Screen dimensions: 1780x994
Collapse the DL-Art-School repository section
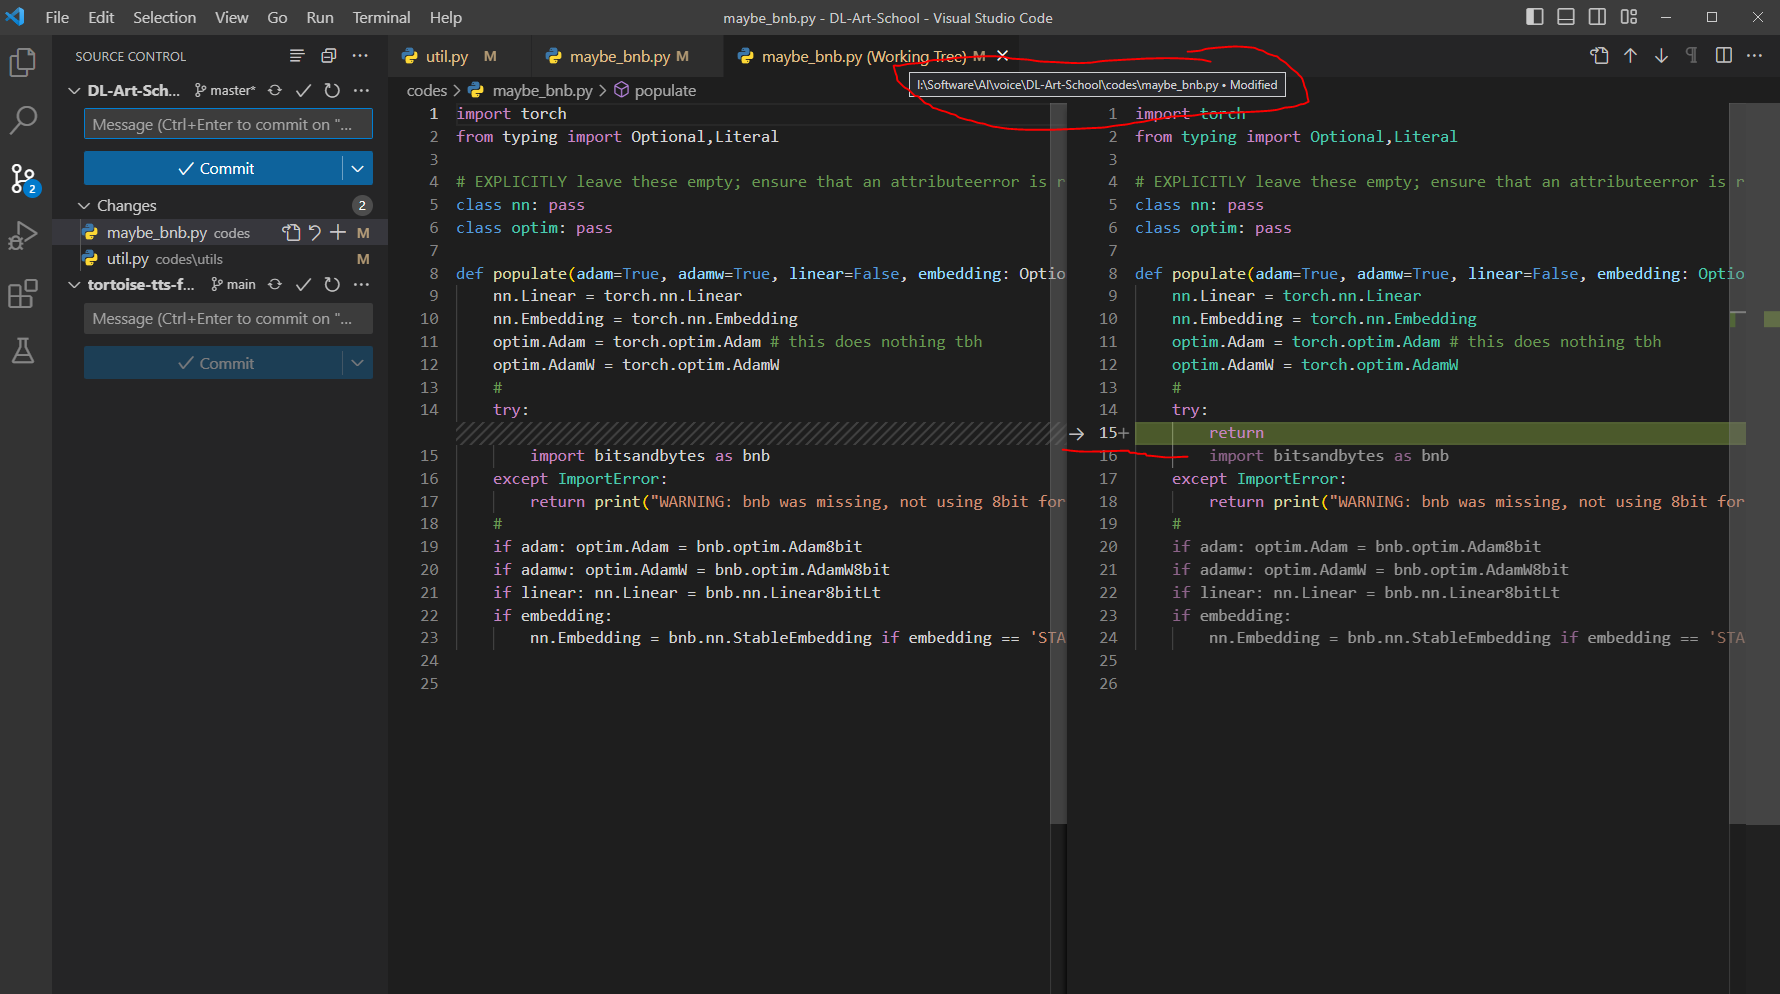74,90
